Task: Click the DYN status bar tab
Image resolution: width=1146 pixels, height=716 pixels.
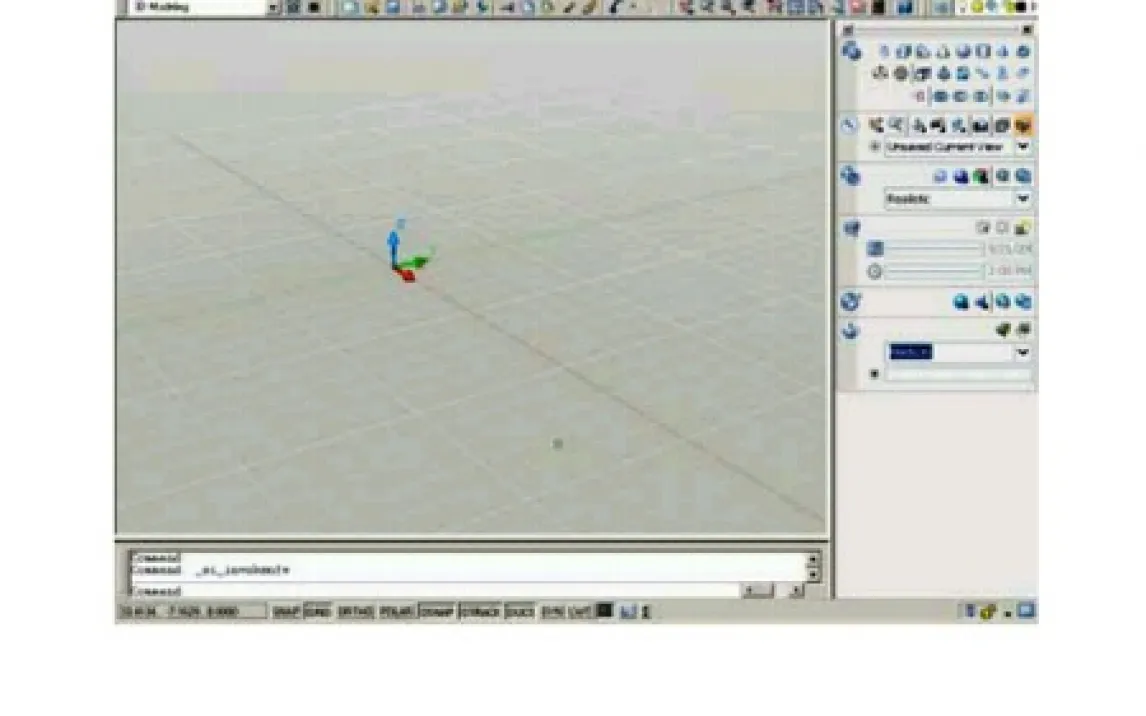Action: (553, 611)
